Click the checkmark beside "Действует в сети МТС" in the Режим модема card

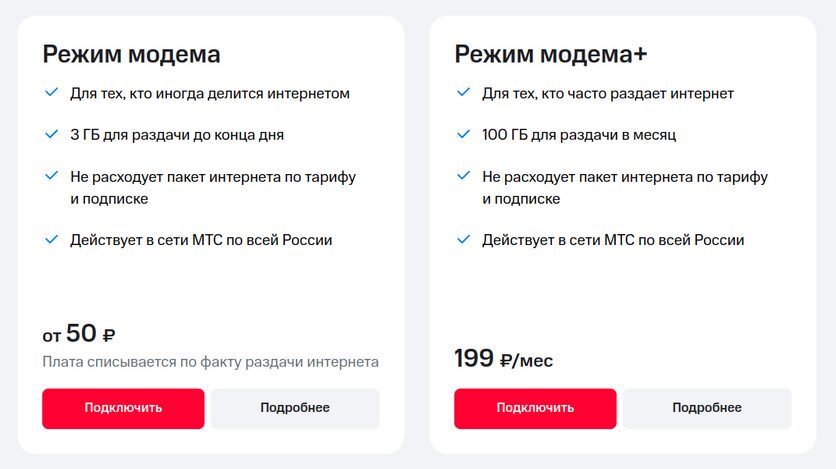[x=51, y=240]
